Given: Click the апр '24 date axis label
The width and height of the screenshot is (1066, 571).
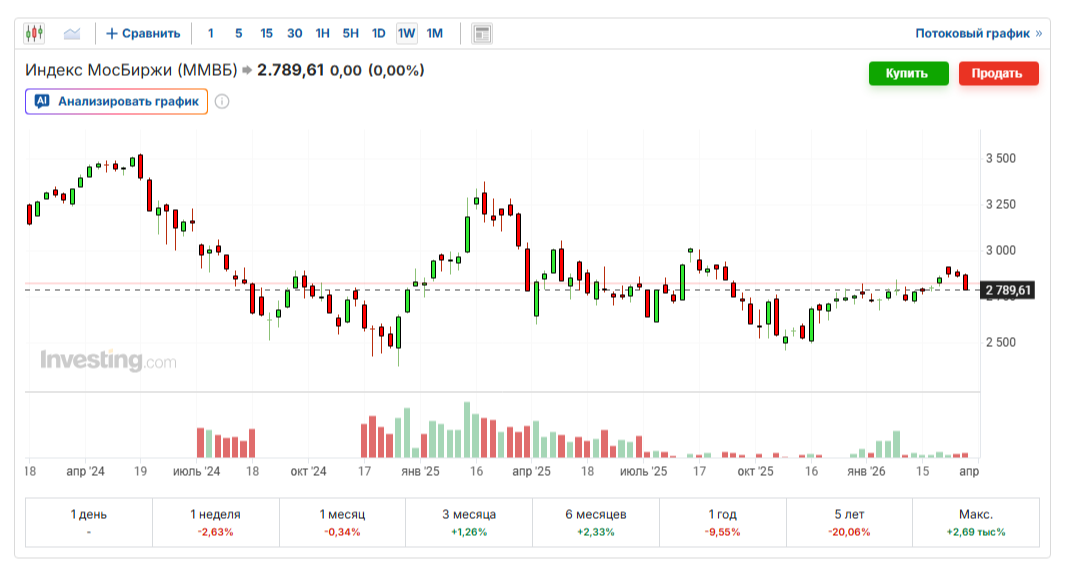Looking at the screenshot, I should [x=86, y=471].
